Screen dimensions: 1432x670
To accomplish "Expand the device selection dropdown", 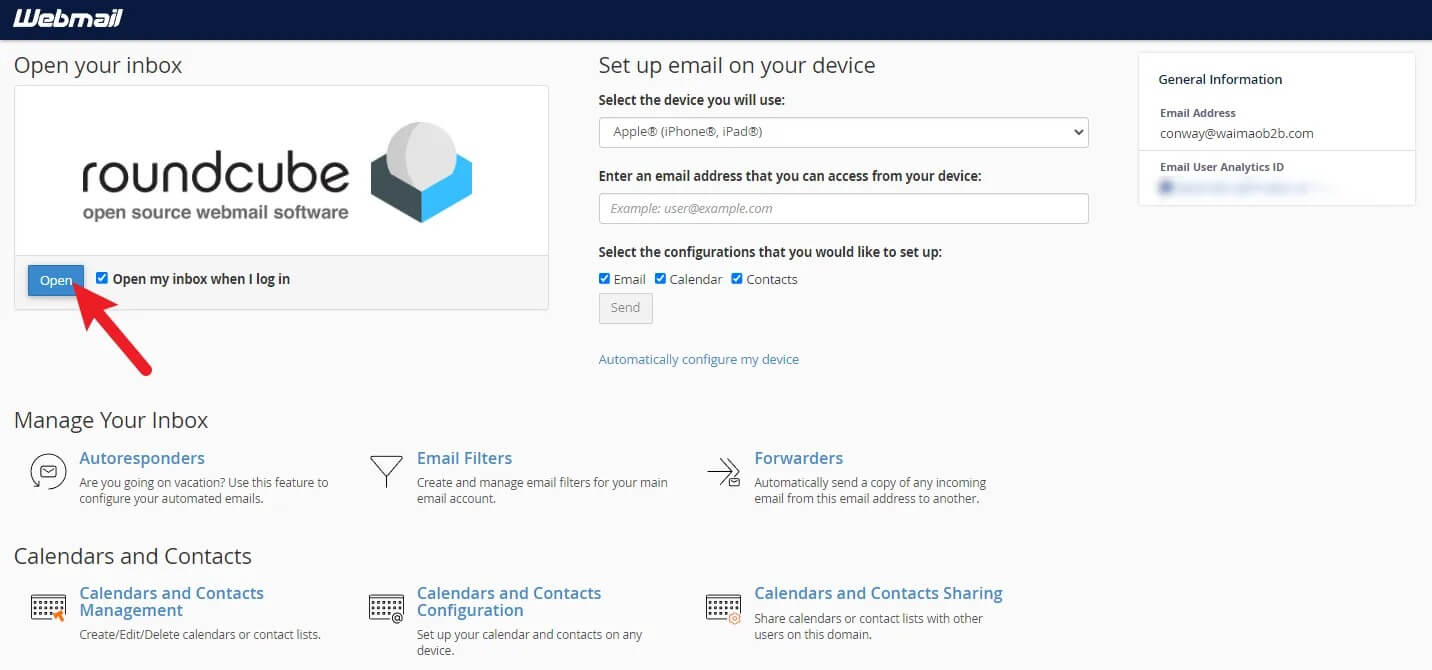I will [x=843, y=132].
